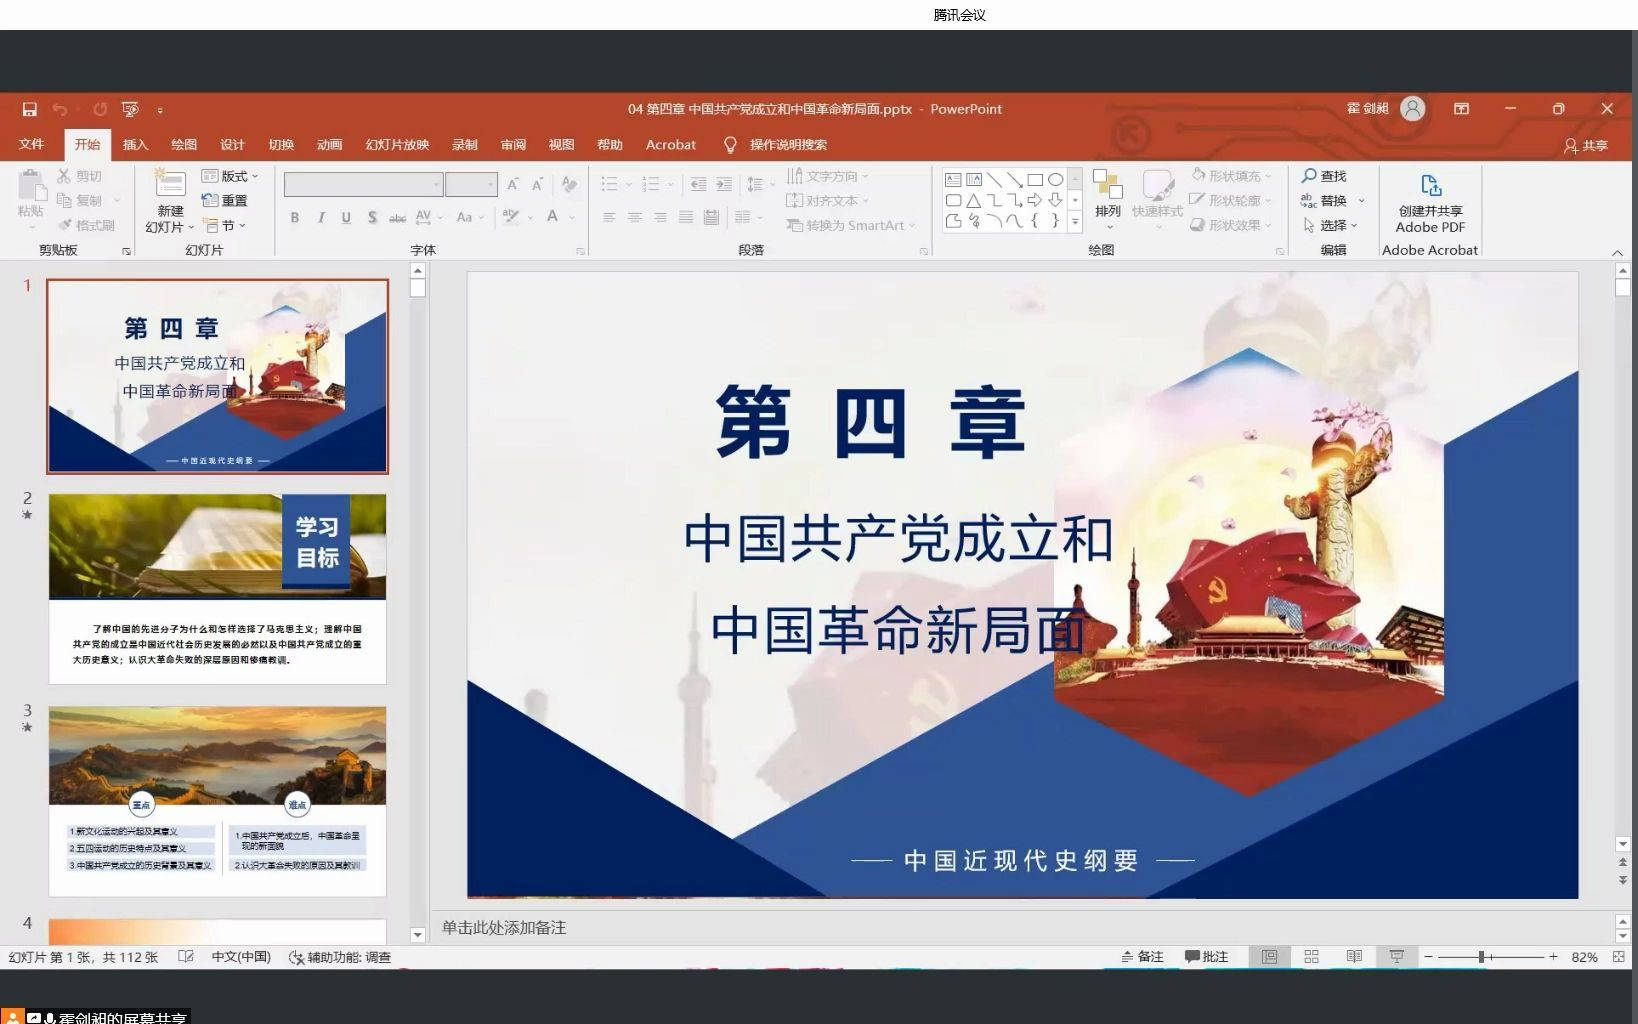This screenshot has width=1638, height=1024.
Task: Click the New Slide icon
Action: (170, 185)
